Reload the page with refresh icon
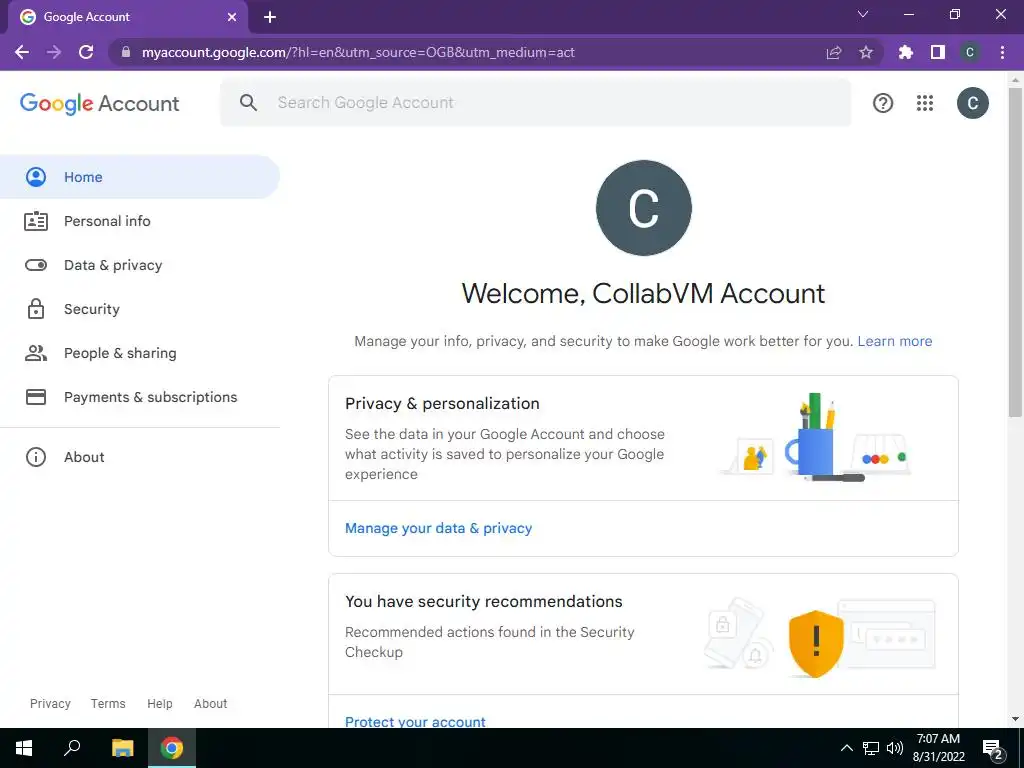The image size is (1024, 768). tap(86, 52)
